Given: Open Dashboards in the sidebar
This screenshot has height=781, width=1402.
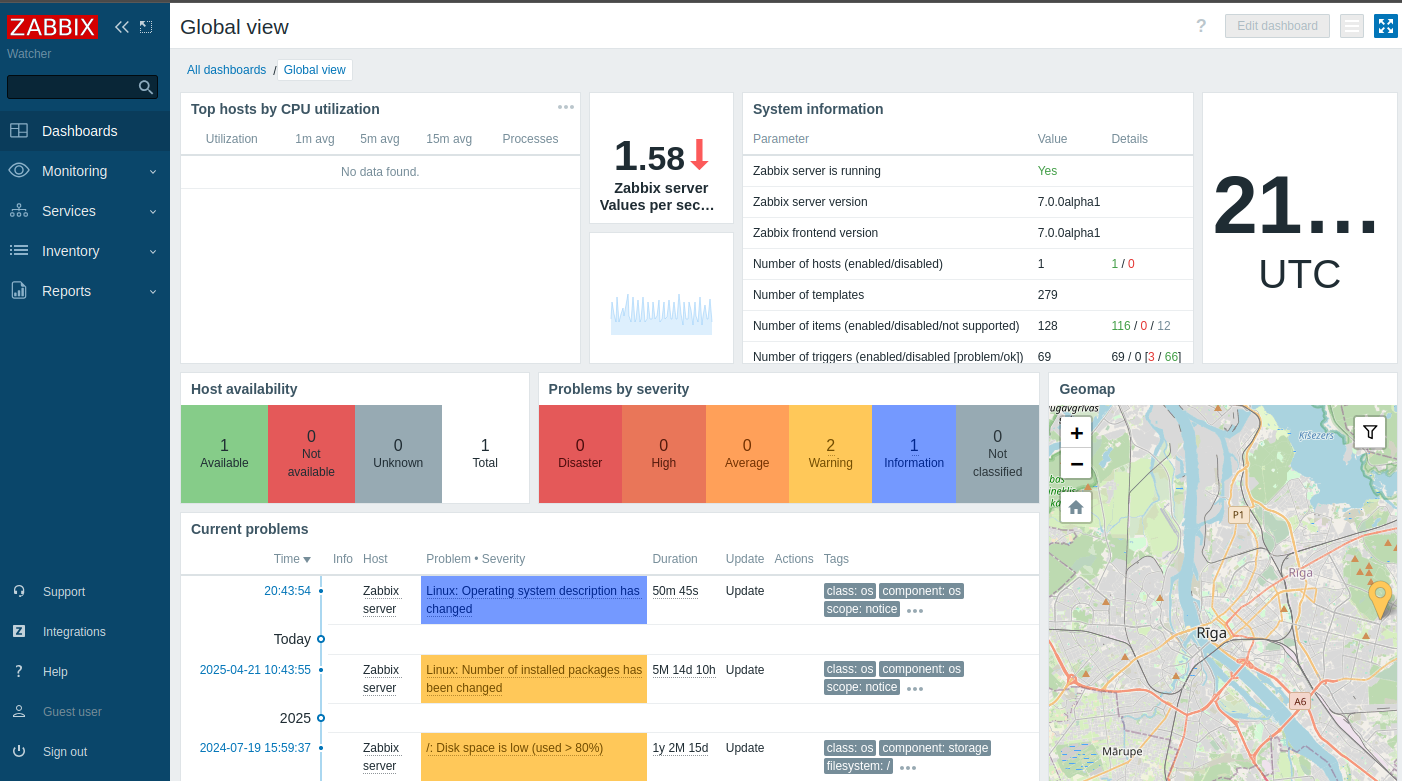Looking at the screenshot, I should 80,131.
